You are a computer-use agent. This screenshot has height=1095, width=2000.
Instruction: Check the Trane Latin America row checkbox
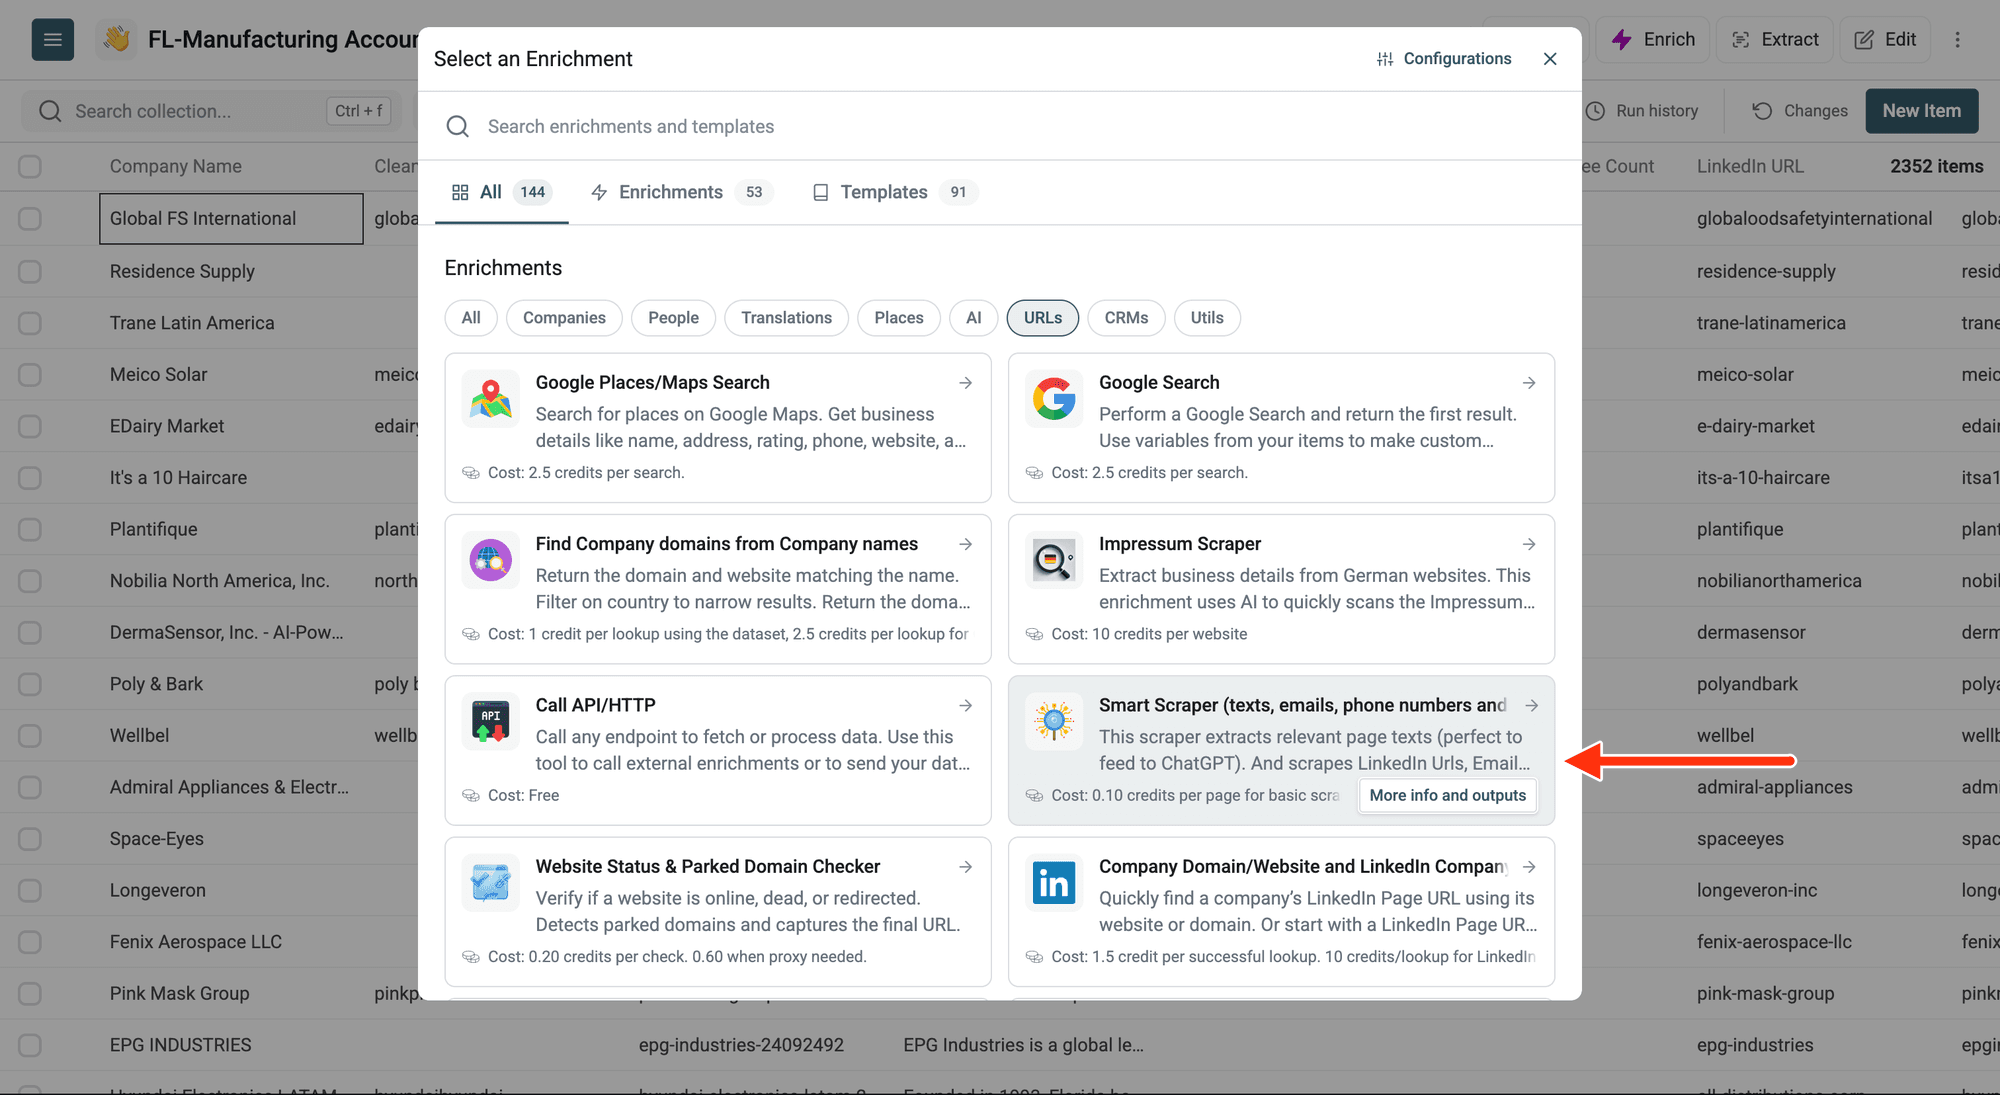pos(30,323)
